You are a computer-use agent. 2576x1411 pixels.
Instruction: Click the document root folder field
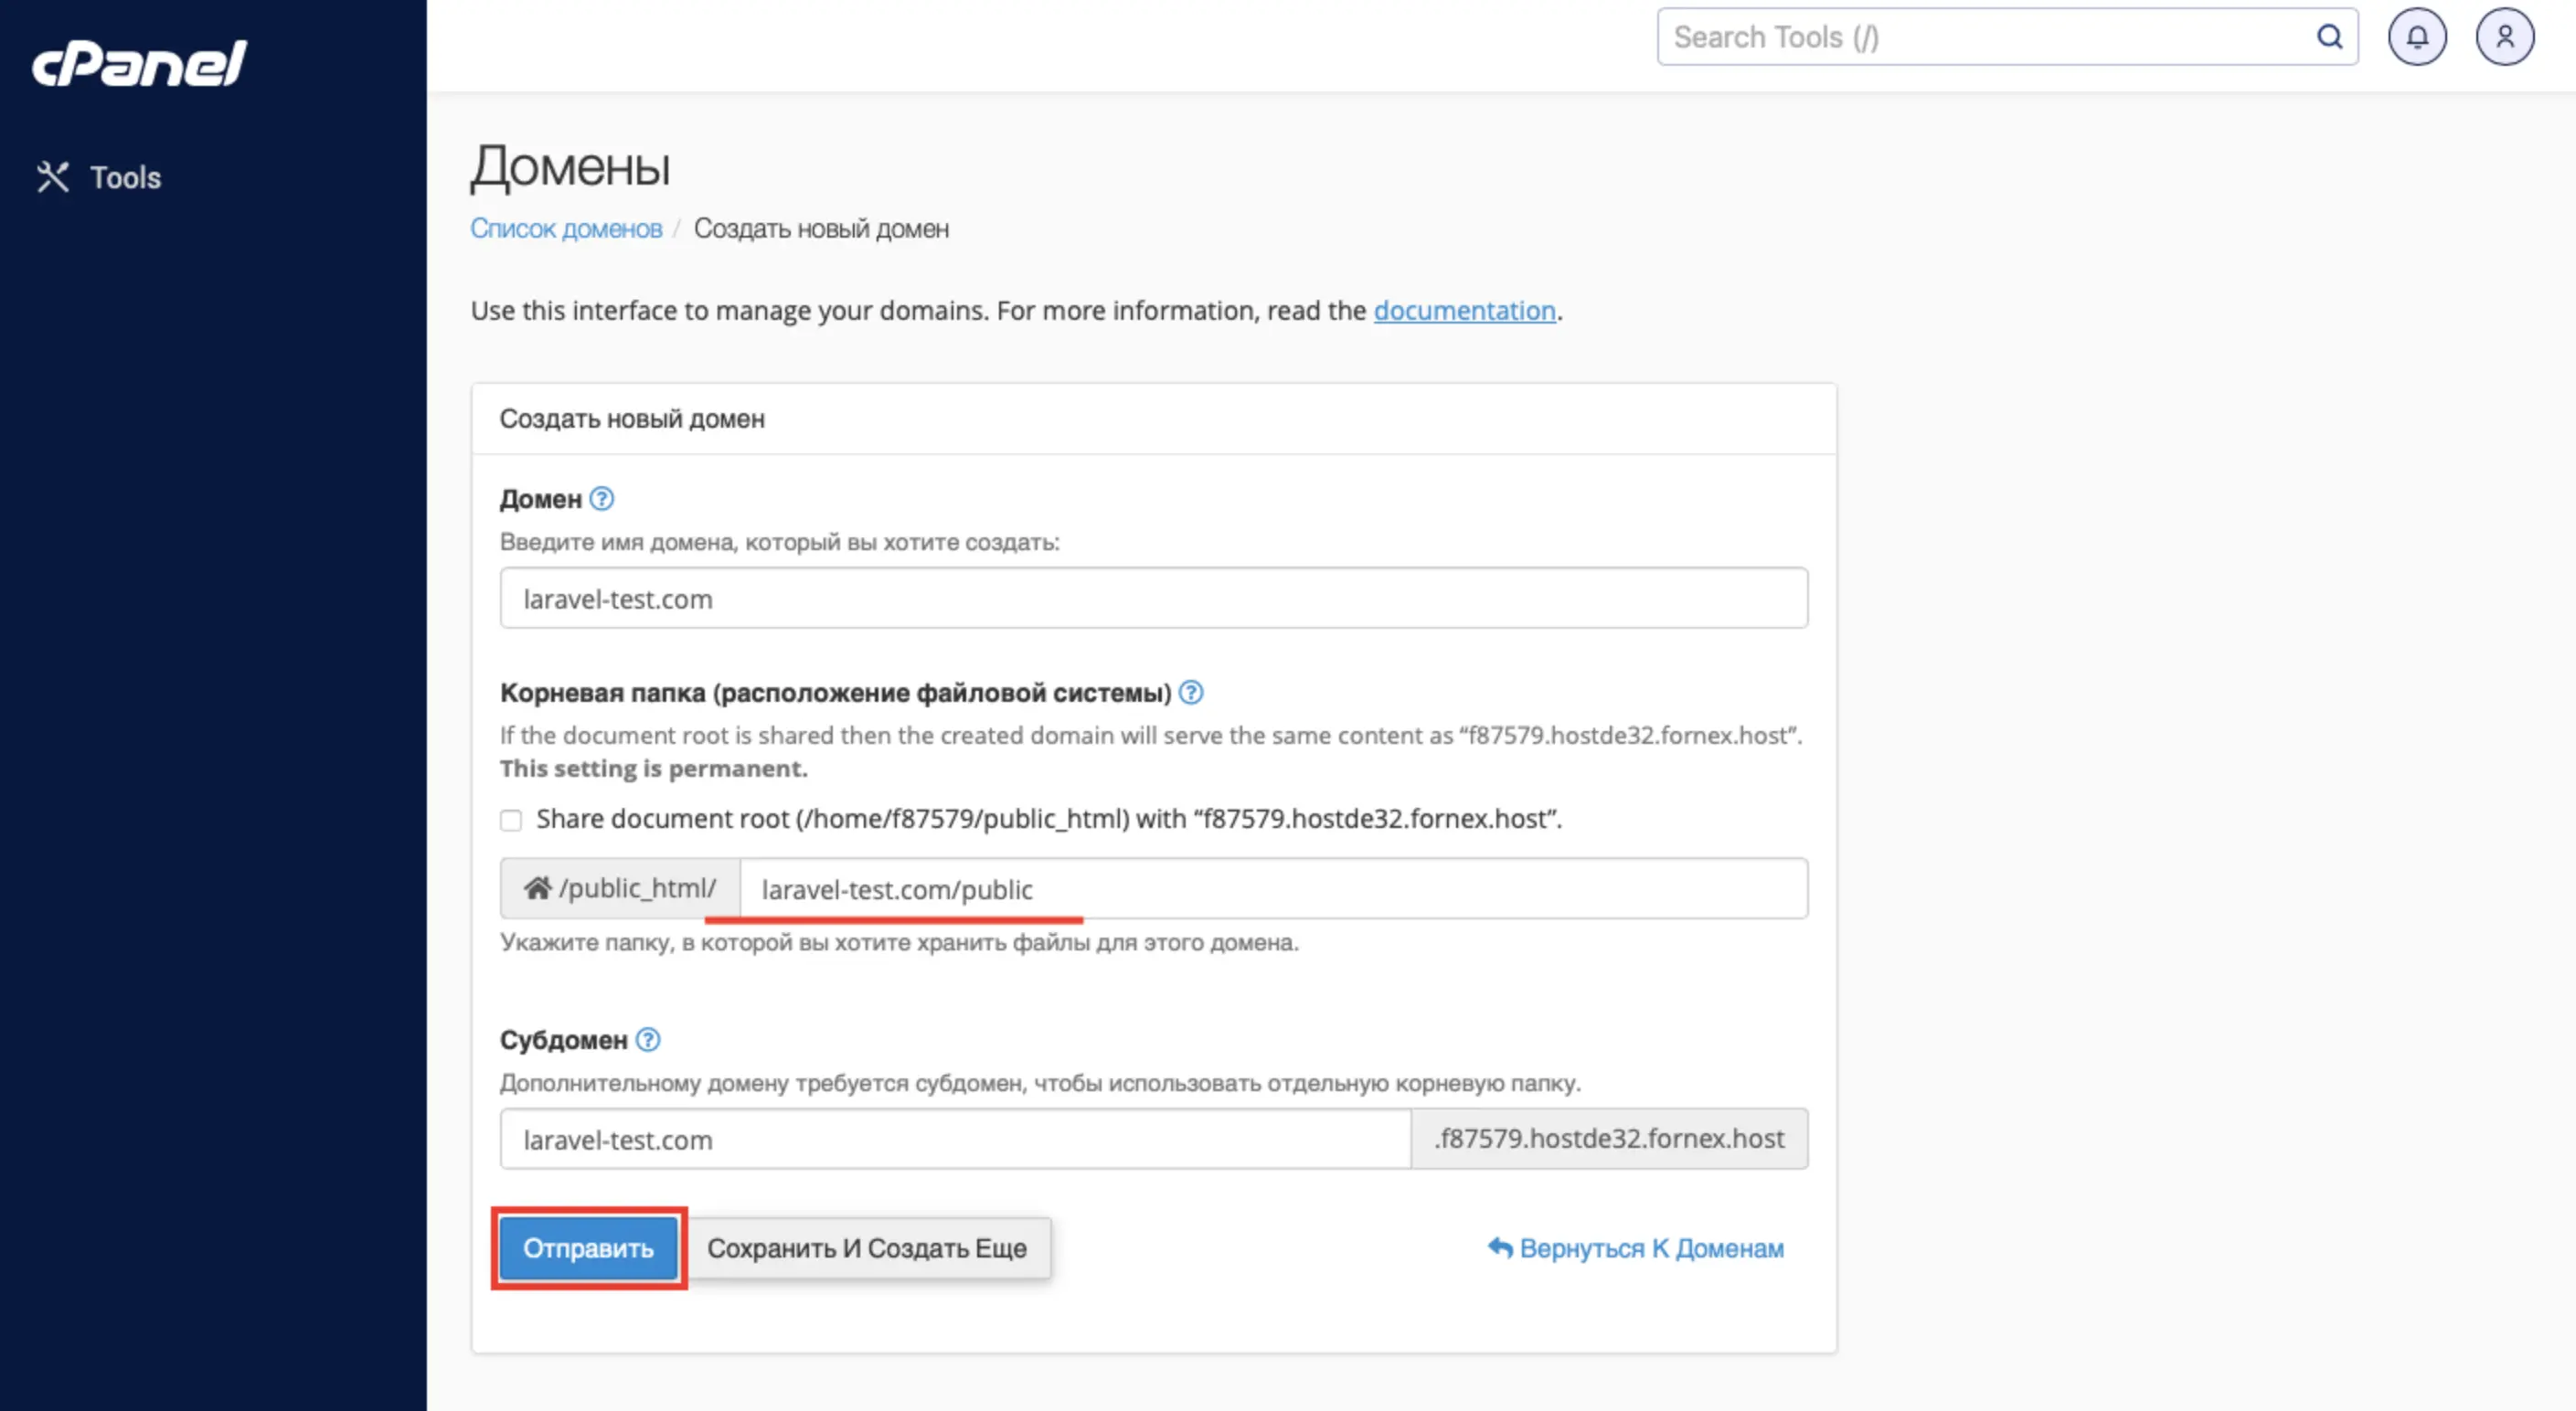point(1274,888)
